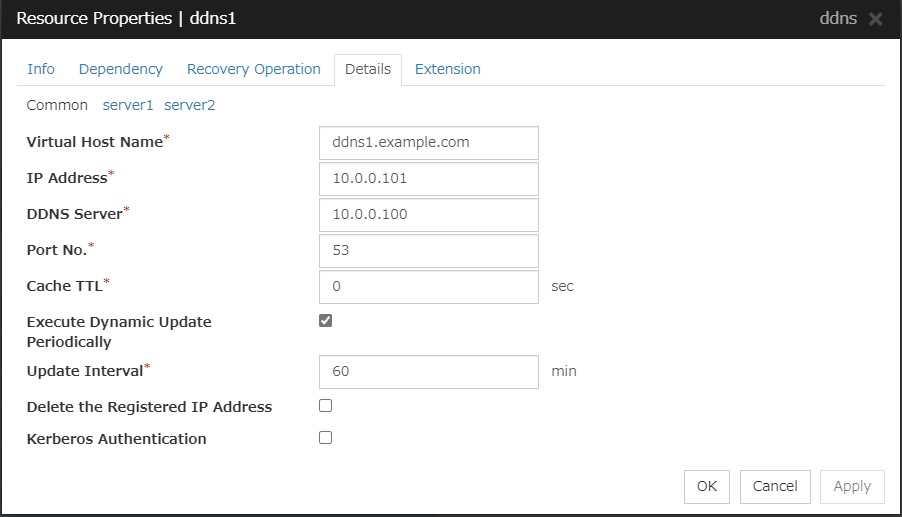
Task: Click the Cancel button
Action: click(775, 486)
